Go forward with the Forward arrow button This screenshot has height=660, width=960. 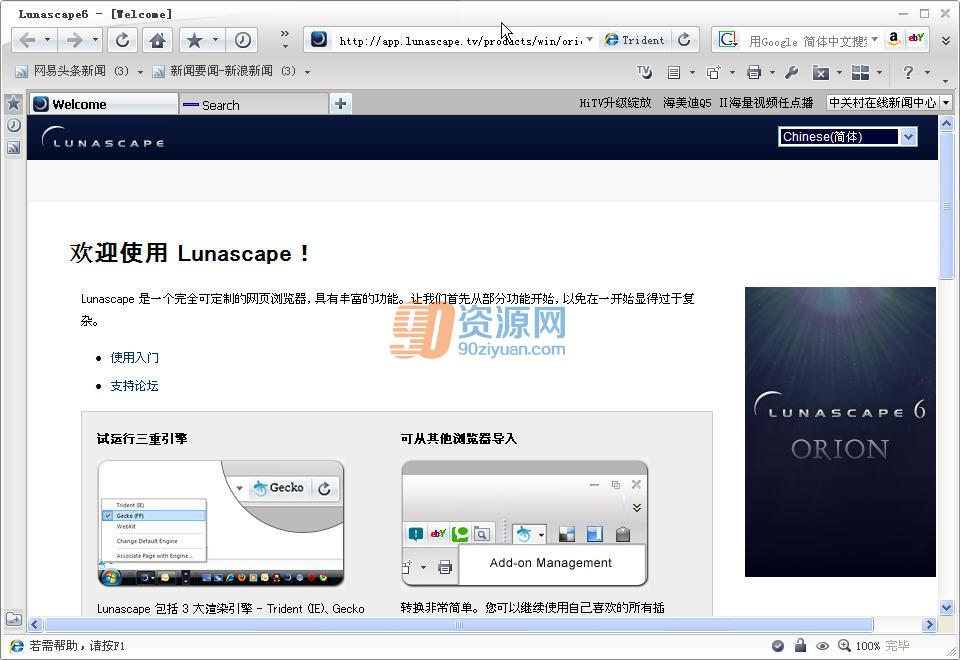click(74, 40)
